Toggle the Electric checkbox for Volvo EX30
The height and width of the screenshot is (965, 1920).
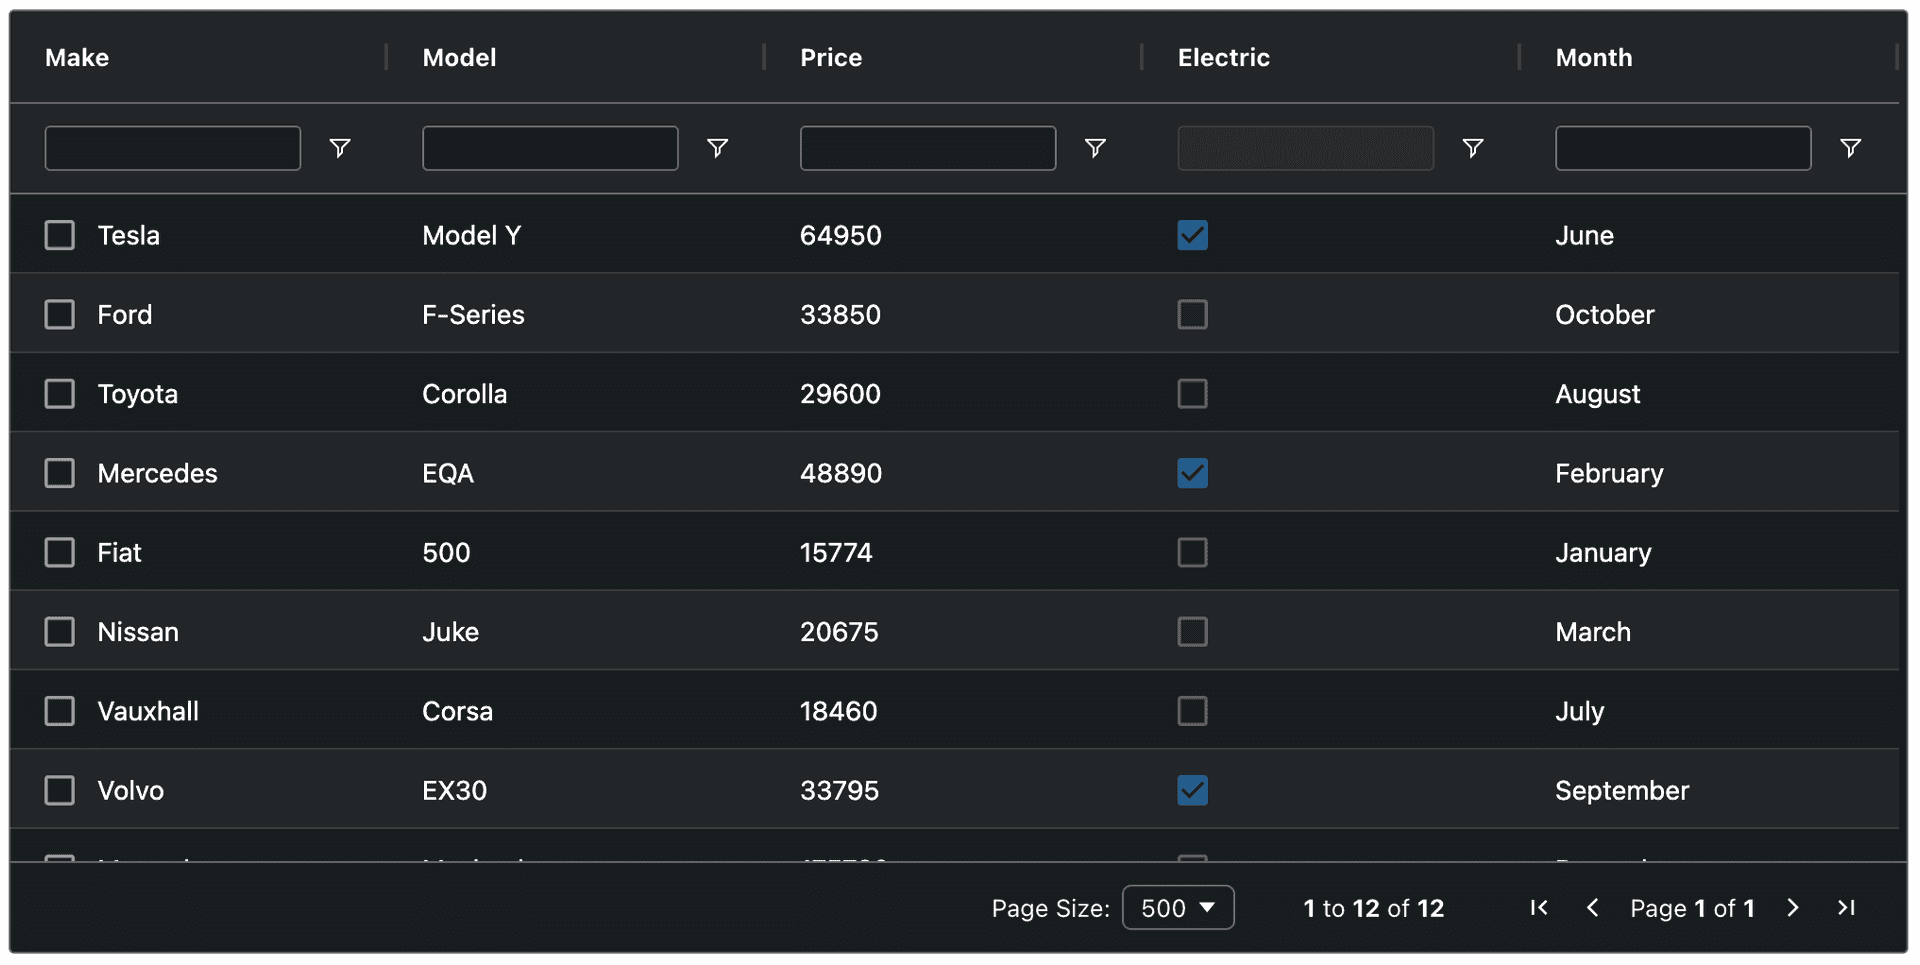pos(1193,790)
